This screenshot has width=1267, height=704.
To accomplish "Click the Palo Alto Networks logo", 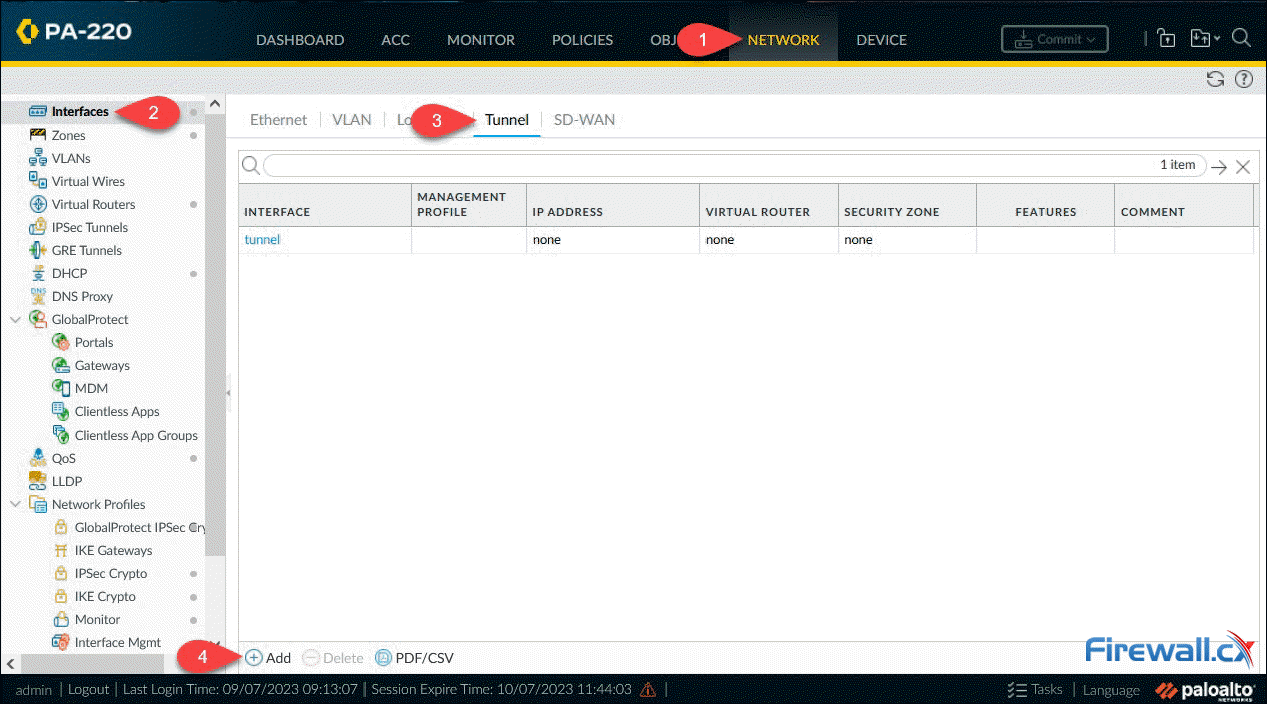I will [x=1205, y=689].
